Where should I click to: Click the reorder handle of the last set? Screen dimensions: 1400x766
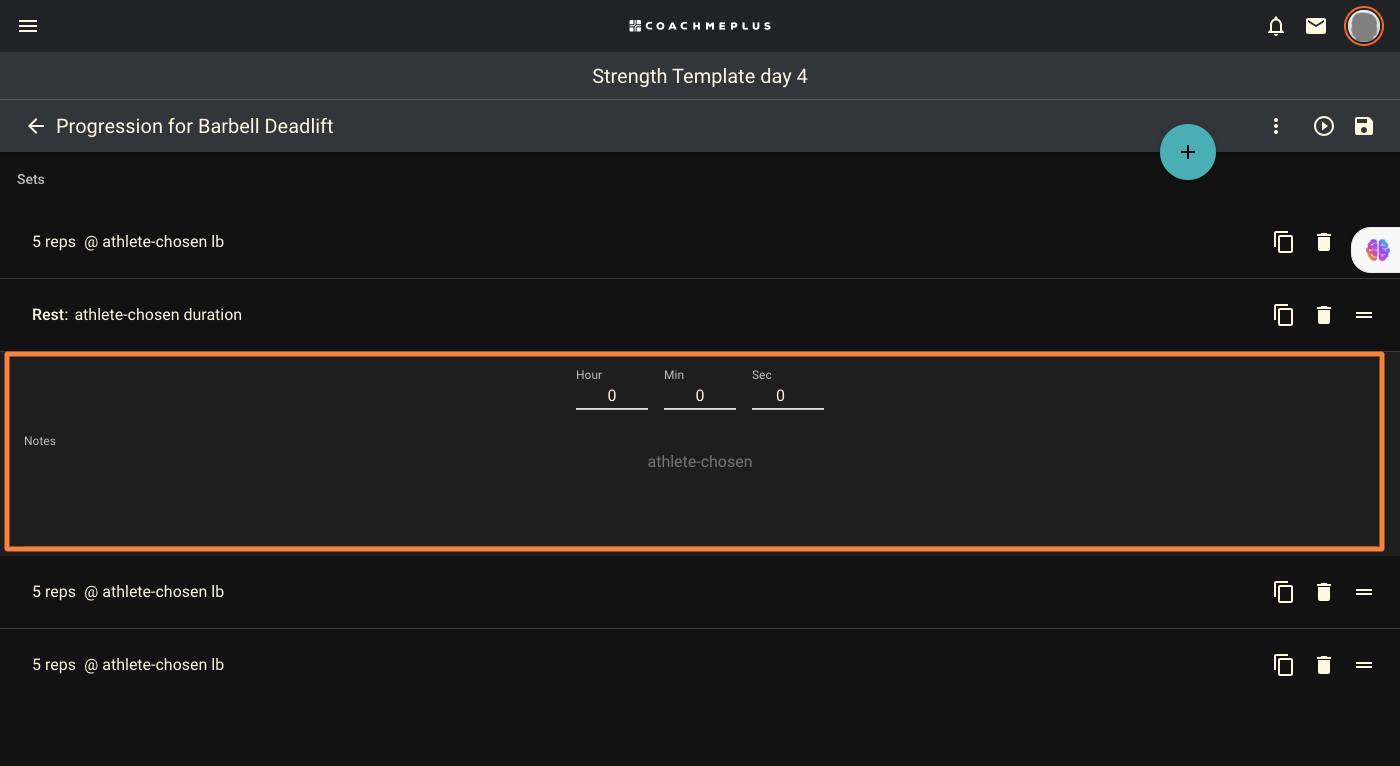1364,665
